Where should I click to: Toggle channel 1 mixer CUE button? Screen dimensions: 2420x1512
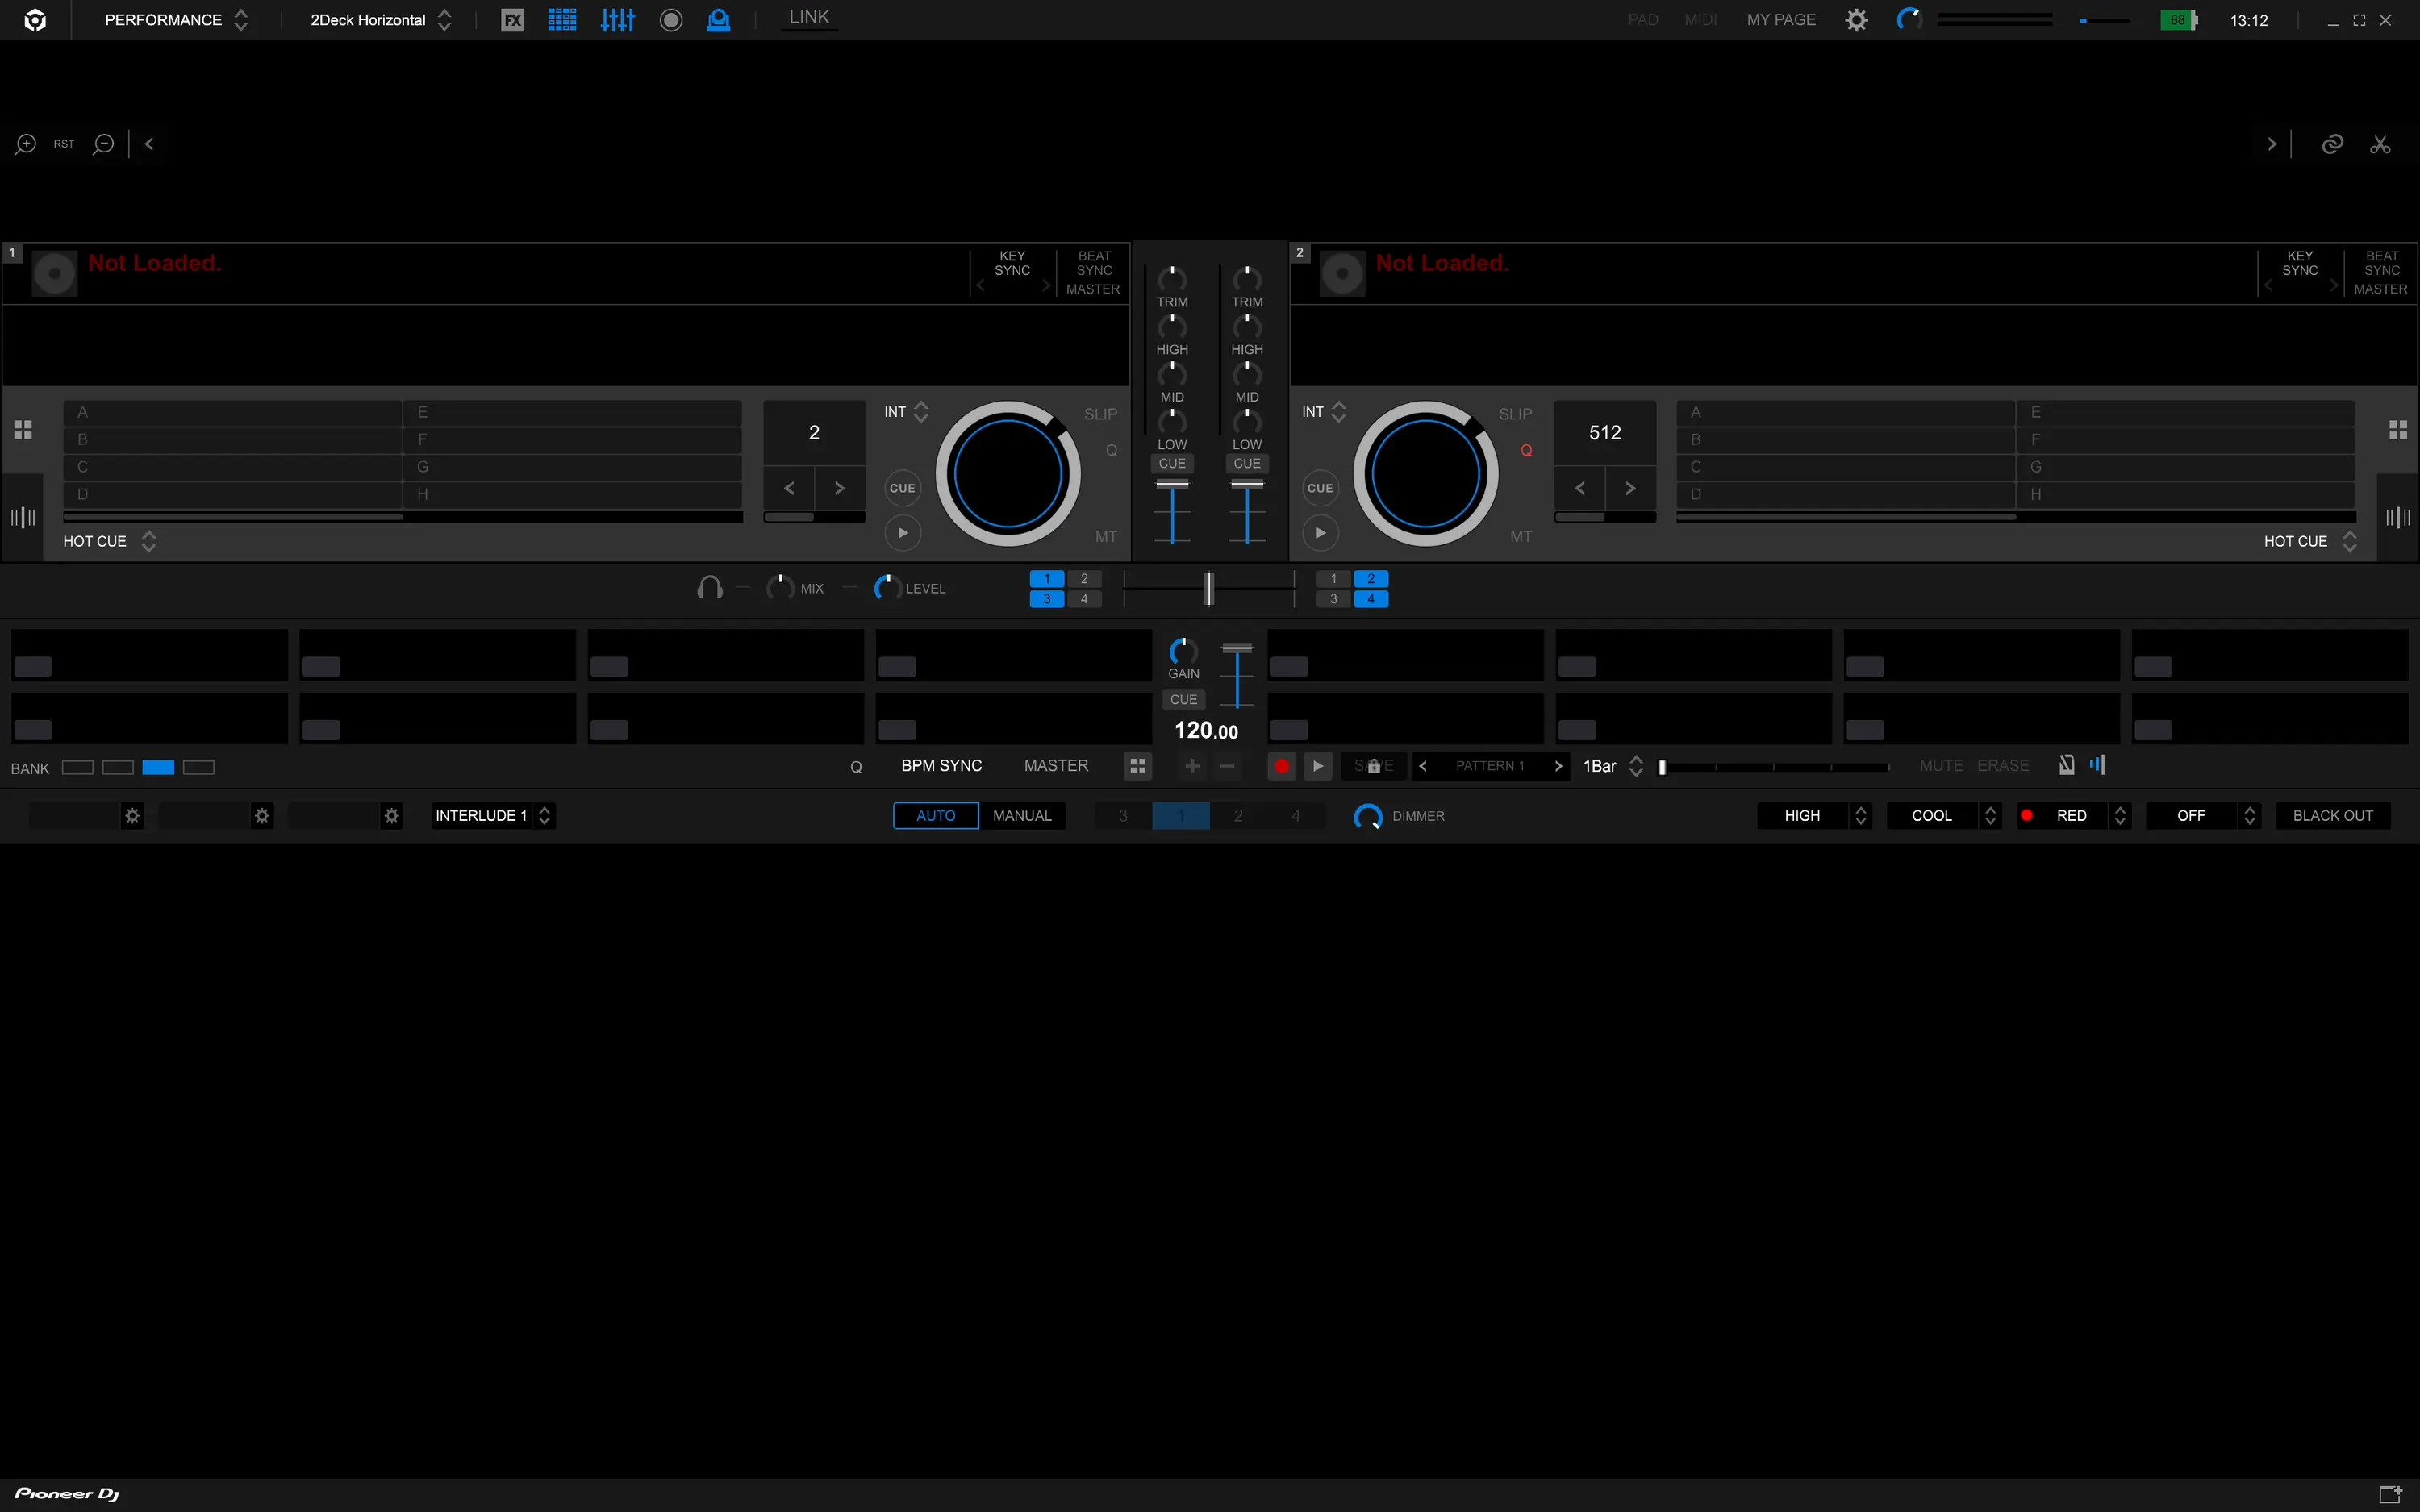tap(1171, 464)
